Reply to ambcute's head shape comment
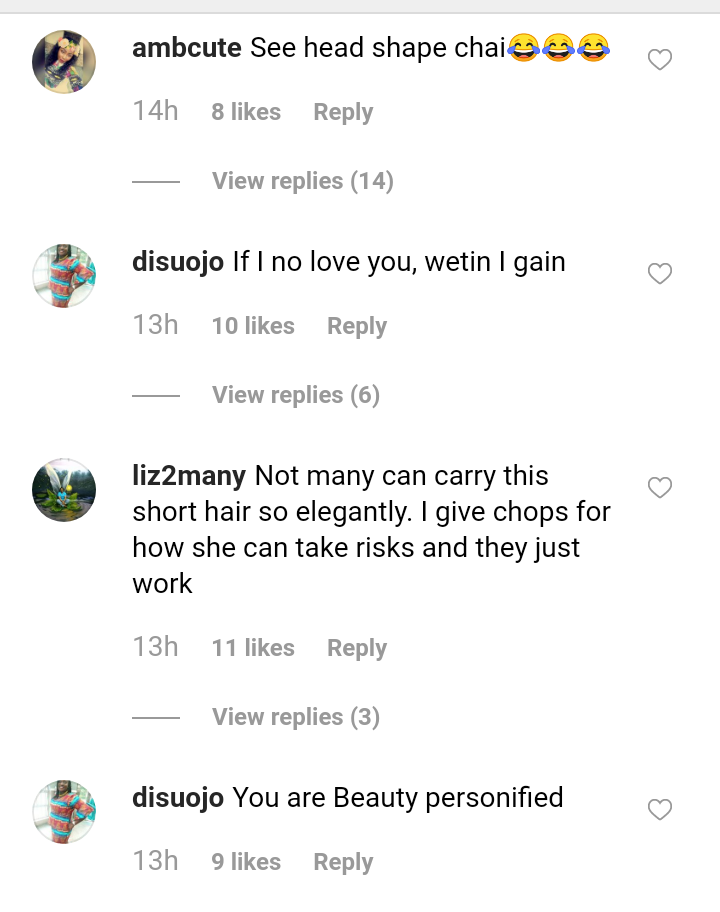Image resolution: width=720 pixels, height=912 pixels. pyautogui.click(x=343, y=112)
